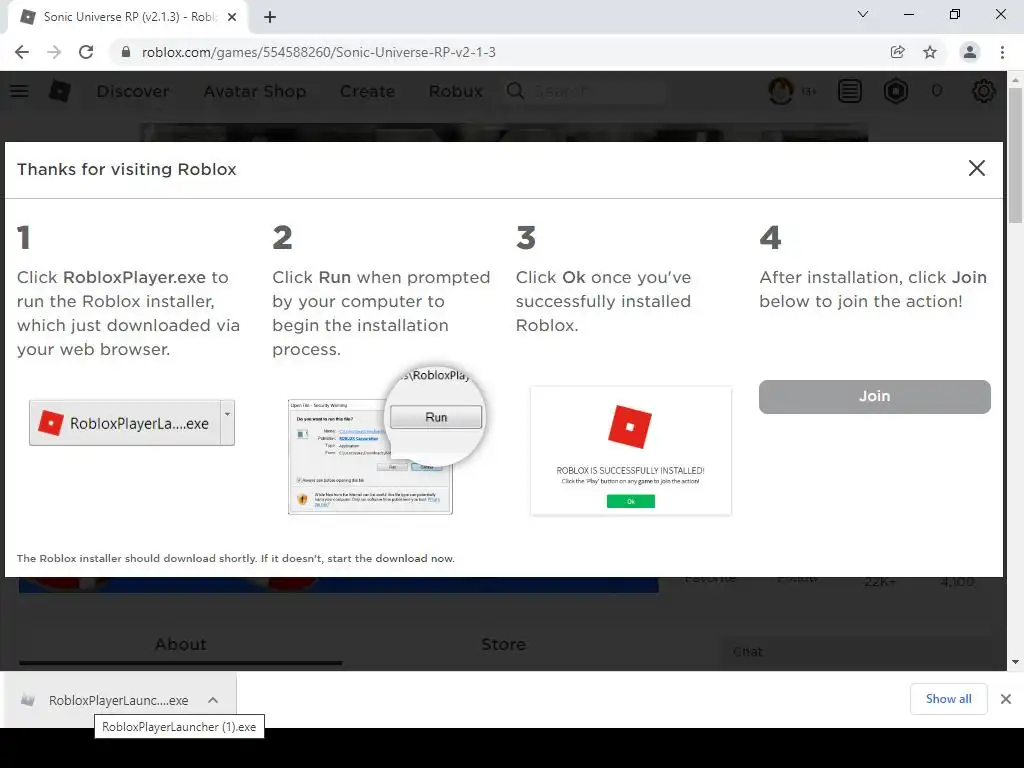This screenshot has width=1024, height=768.
Task: Open the tab search chevron
Action: coord(863,14)
